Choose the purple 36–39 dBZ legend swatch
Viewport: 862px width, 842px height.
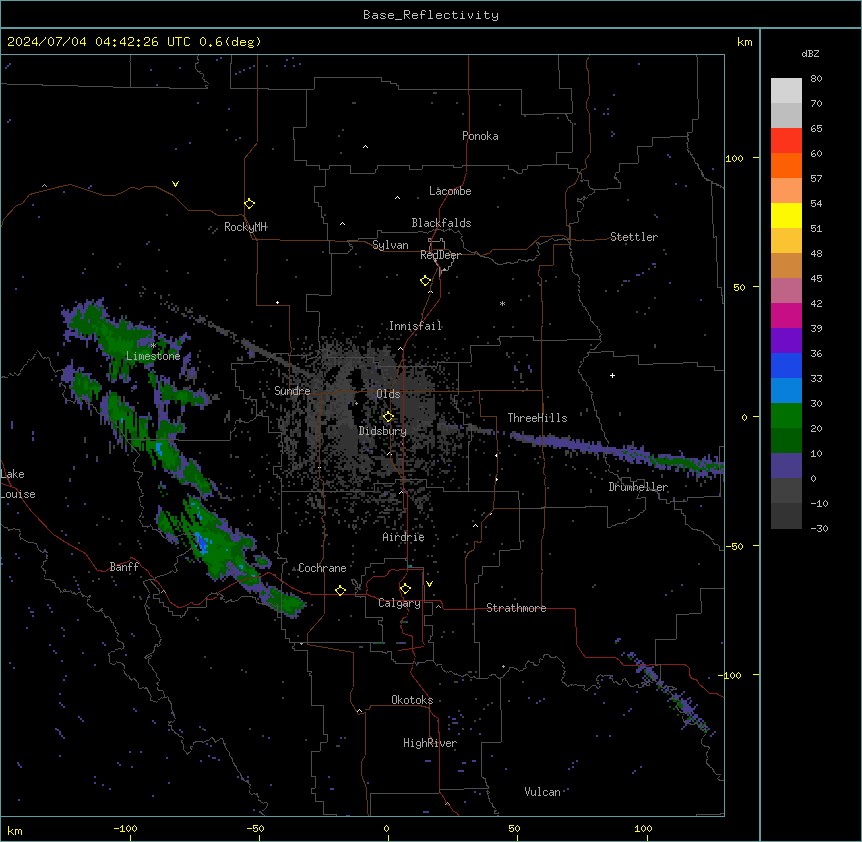pyautogui.click(x=786, y=340)
